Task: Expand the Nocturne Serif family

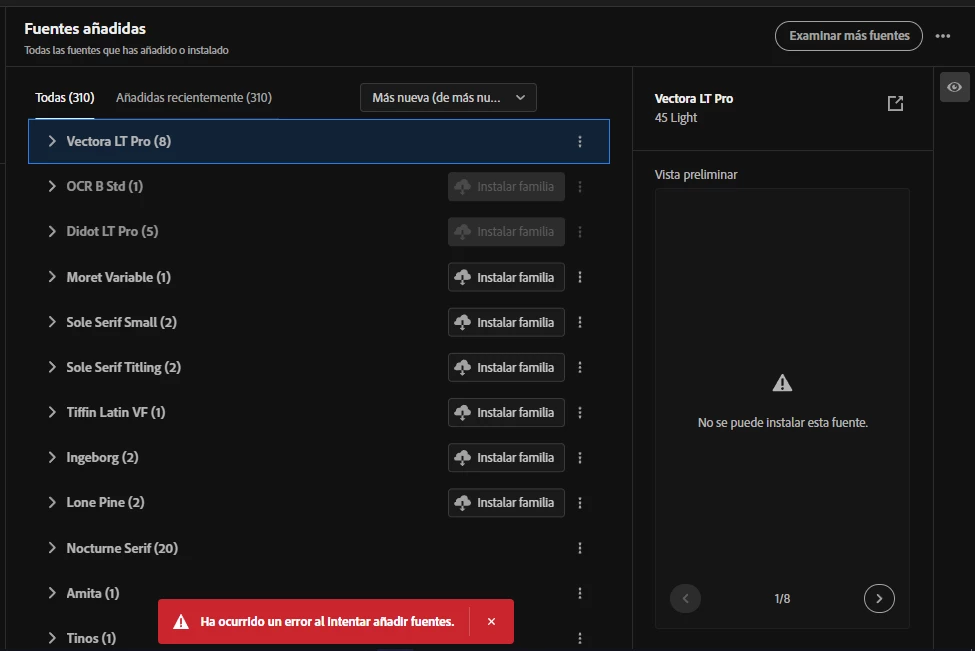Action: [52, 548]
